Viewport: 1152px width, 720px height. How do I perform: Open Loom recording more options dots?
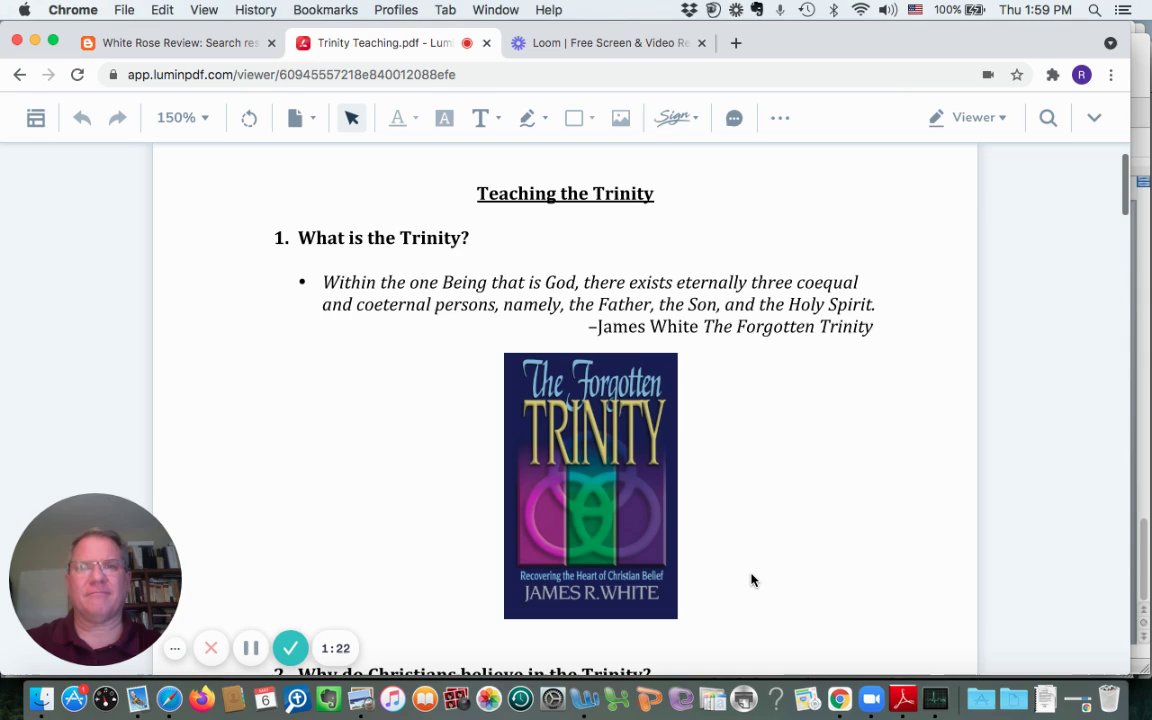coord(175,649)
